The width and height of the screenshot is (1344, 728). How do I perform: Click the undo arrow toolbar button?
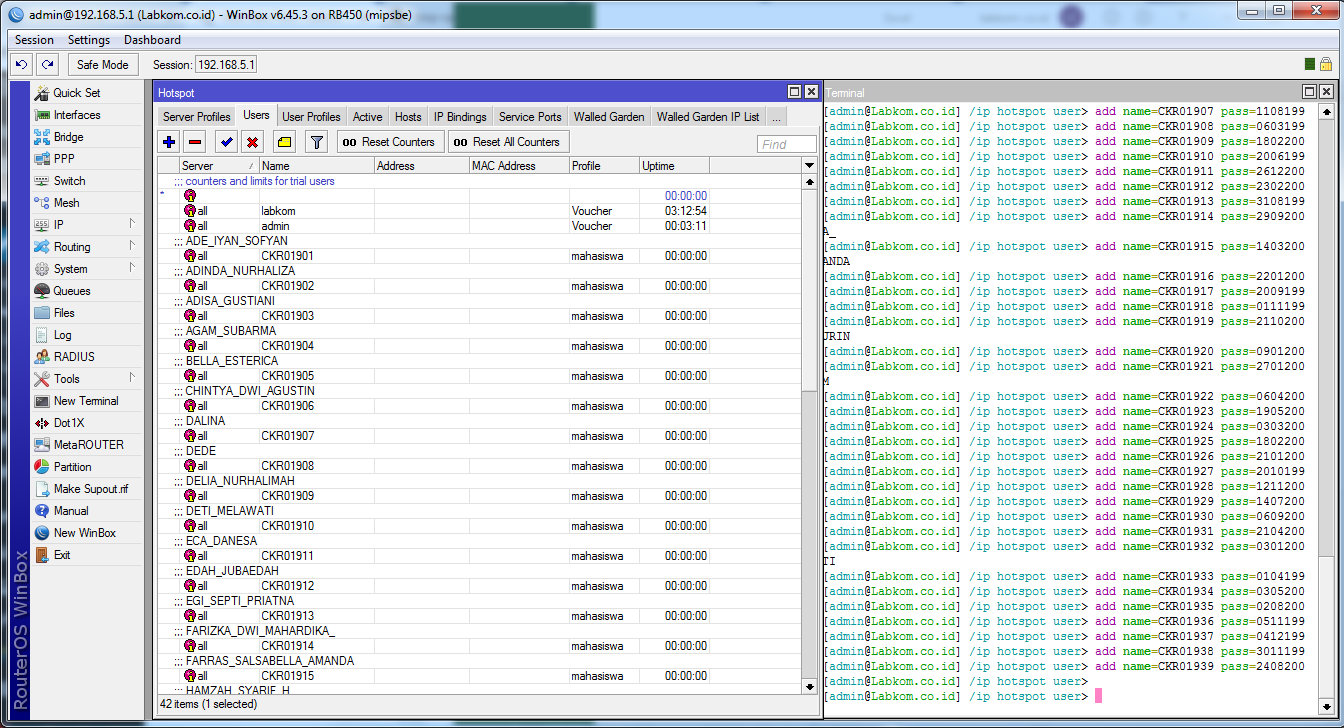point(21,64)
